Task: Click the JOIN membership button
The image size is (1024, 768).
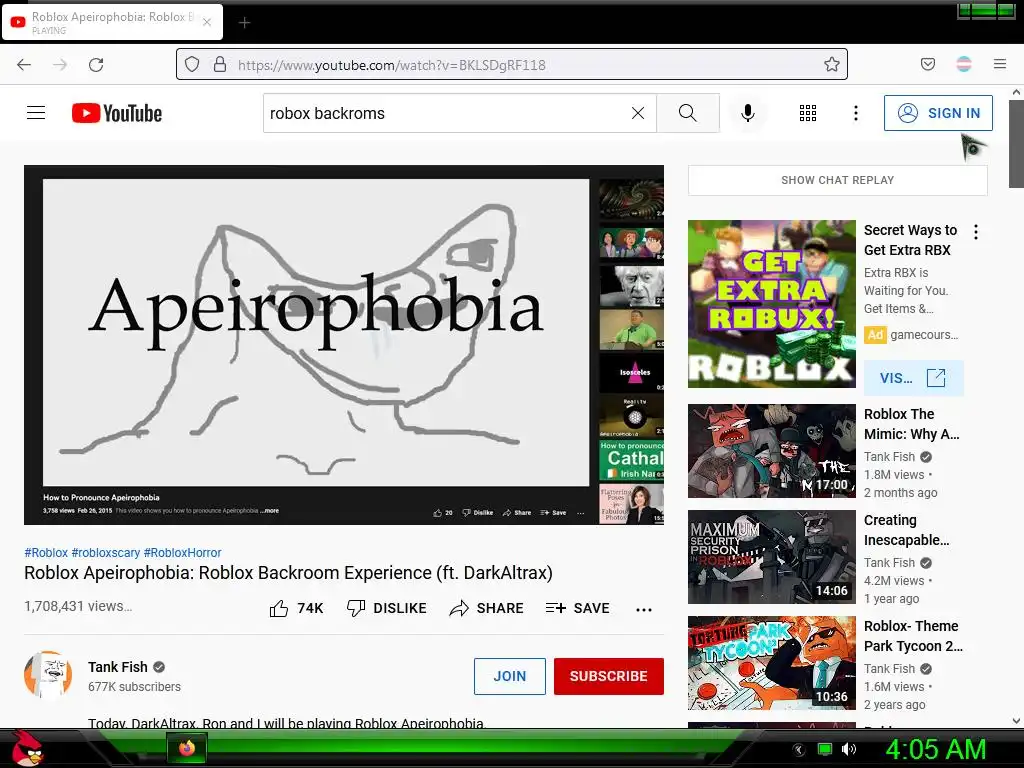Action: tap(510, 676)
